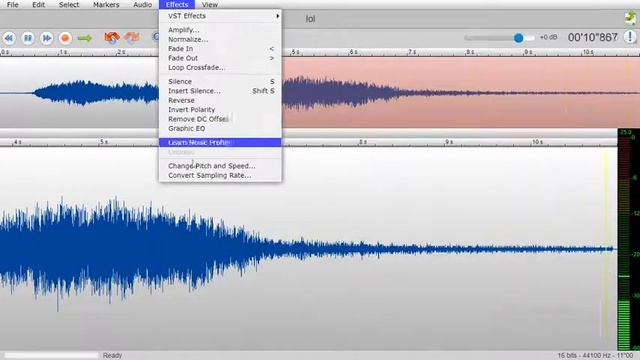This screenshot has width=640, height=360.
Task: Apply the Fade In effect
Action: (x=220, y=49)
